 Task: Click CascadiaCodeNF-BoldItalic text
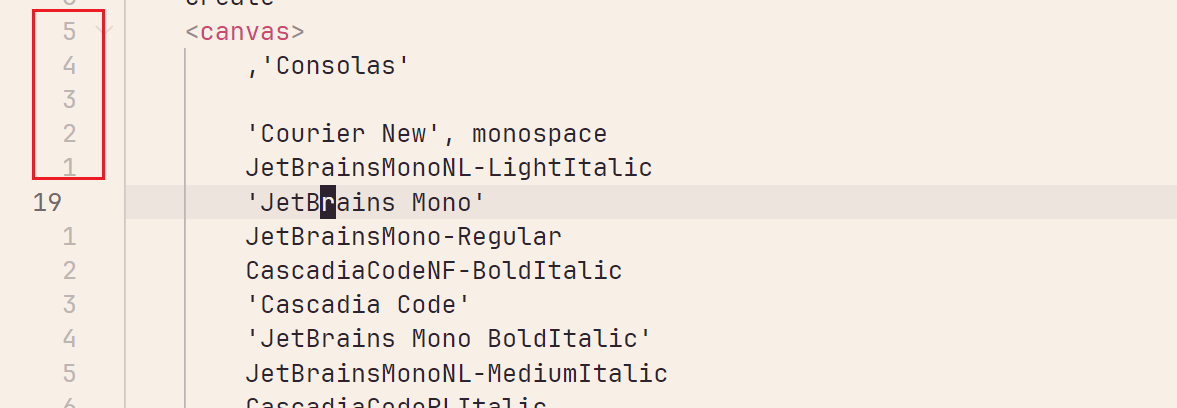(x=433, y=271)
